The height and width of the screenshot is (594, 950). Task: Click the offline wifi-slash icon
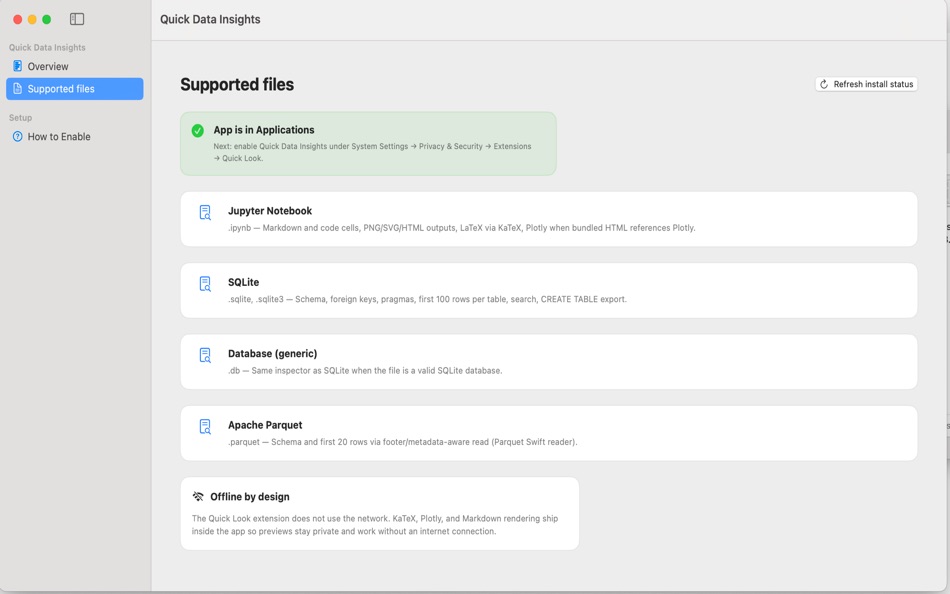coord(198,496)
